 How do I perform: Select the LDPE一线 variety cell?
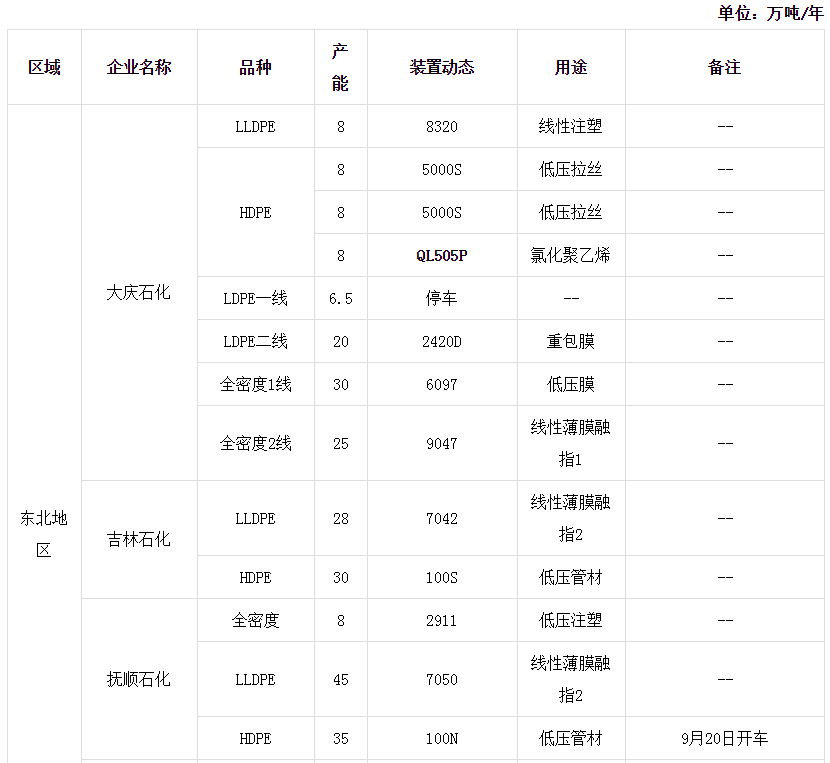tap(256, 298)
